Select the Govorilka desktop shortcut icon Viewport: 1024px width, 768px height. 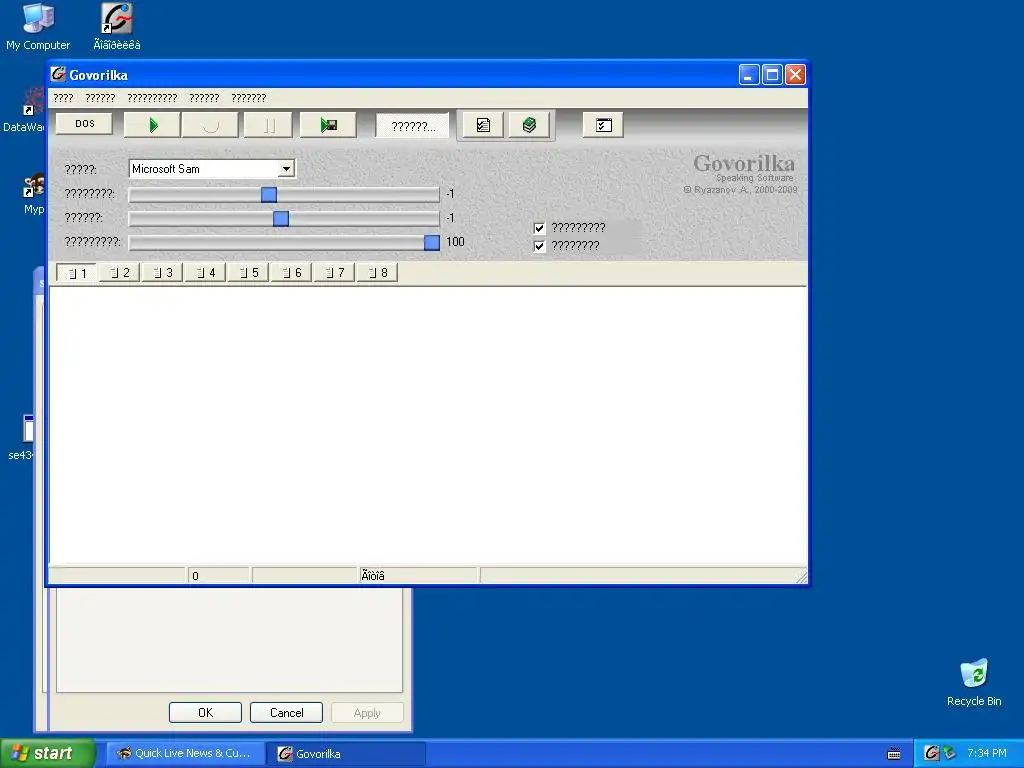[117, 27]
